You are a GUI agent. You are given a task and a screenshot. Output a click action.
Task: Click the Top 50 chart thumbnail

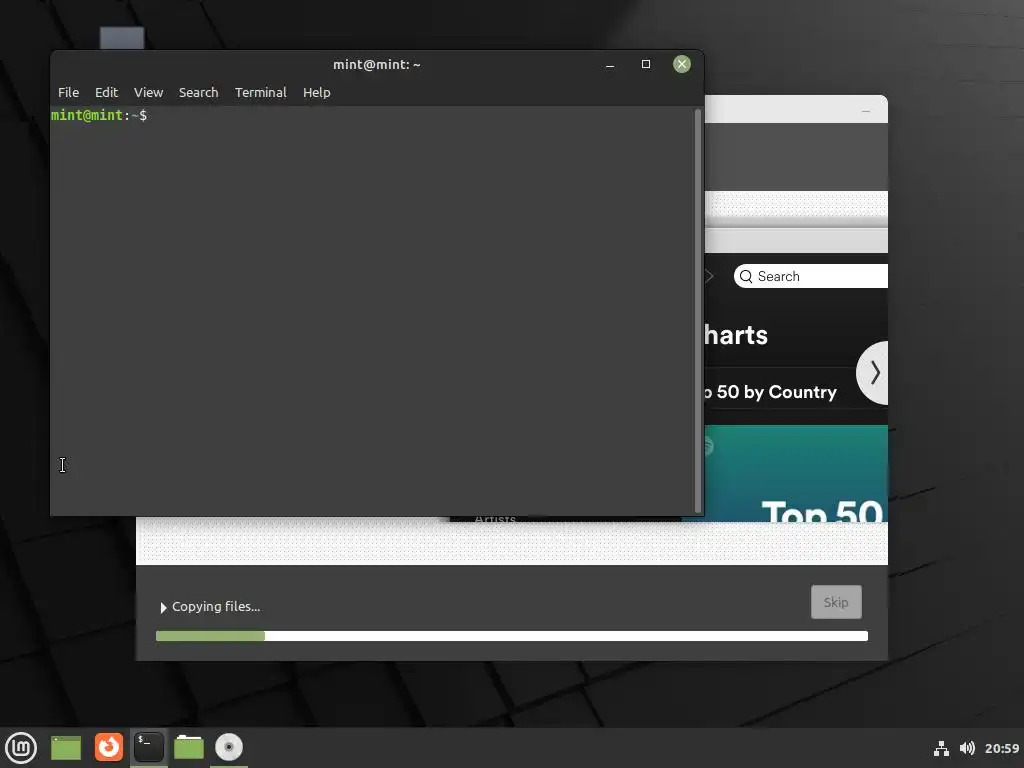click(796, 473)
